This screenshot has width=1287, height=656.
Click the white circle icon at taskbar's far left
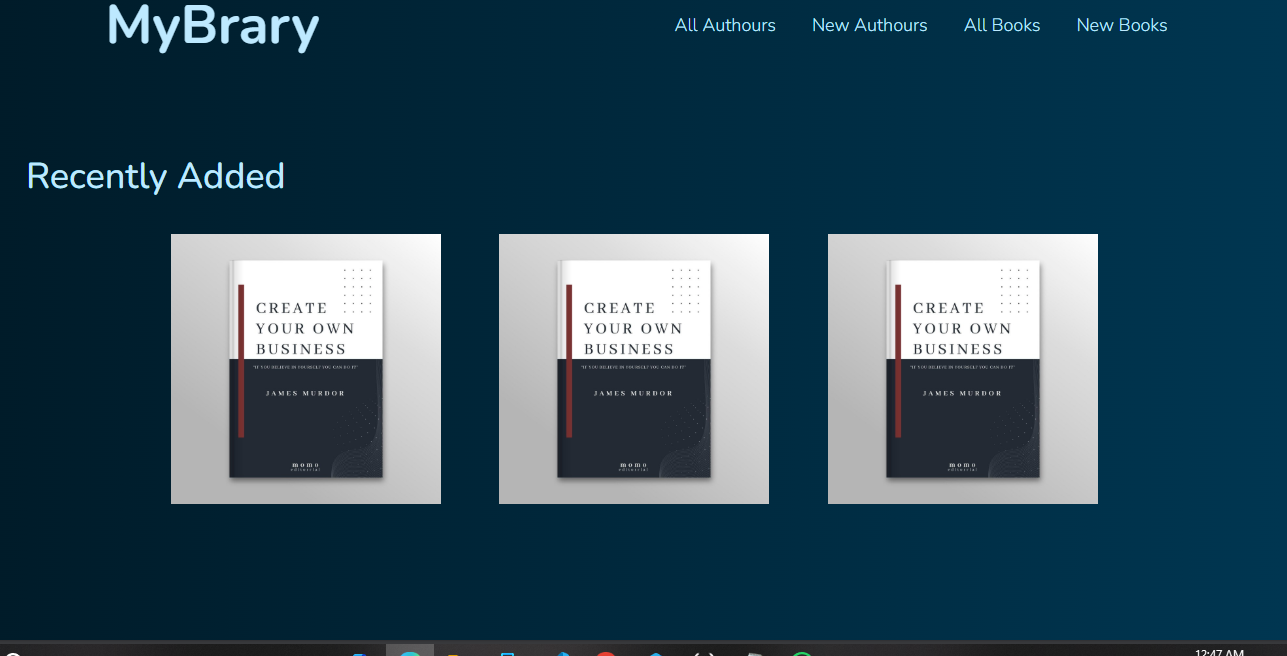(12, 653)
